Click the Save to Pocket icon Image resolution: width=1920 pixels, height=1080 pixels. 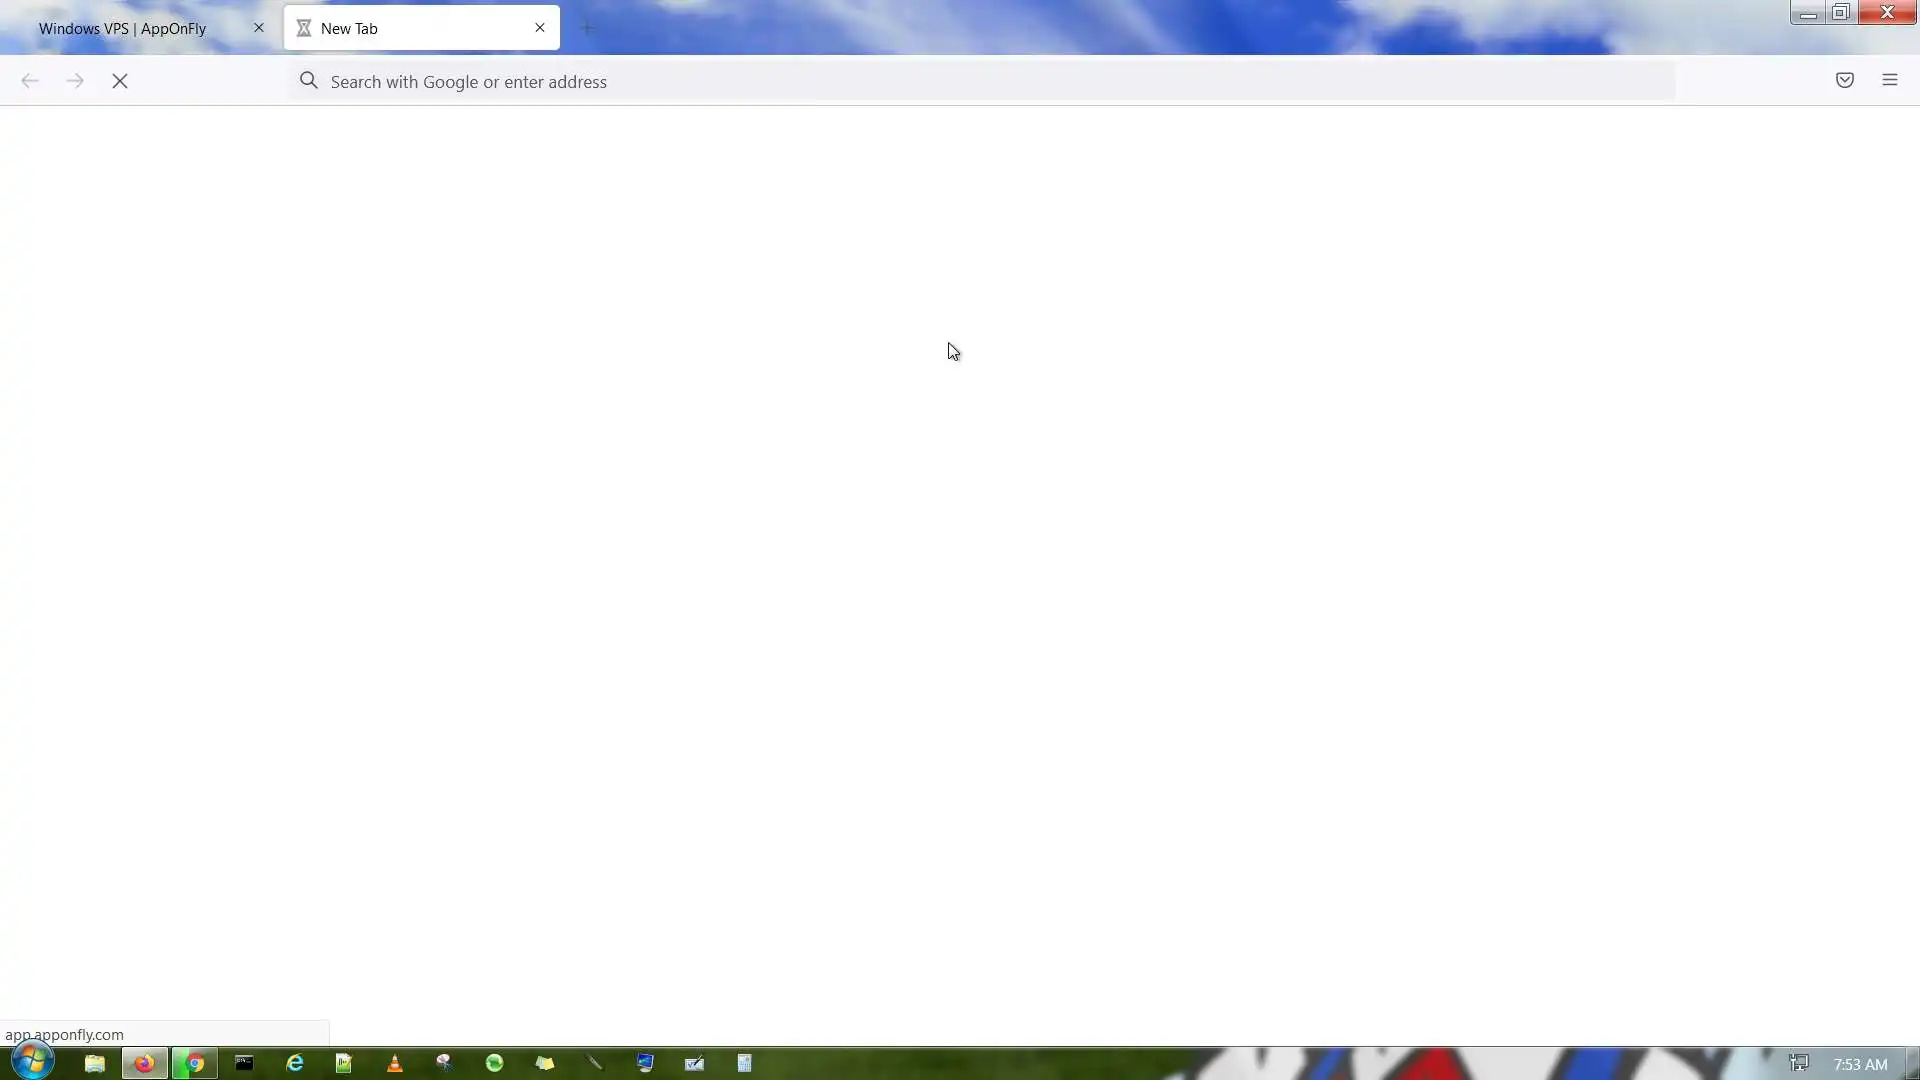[x=1844, y=80]
